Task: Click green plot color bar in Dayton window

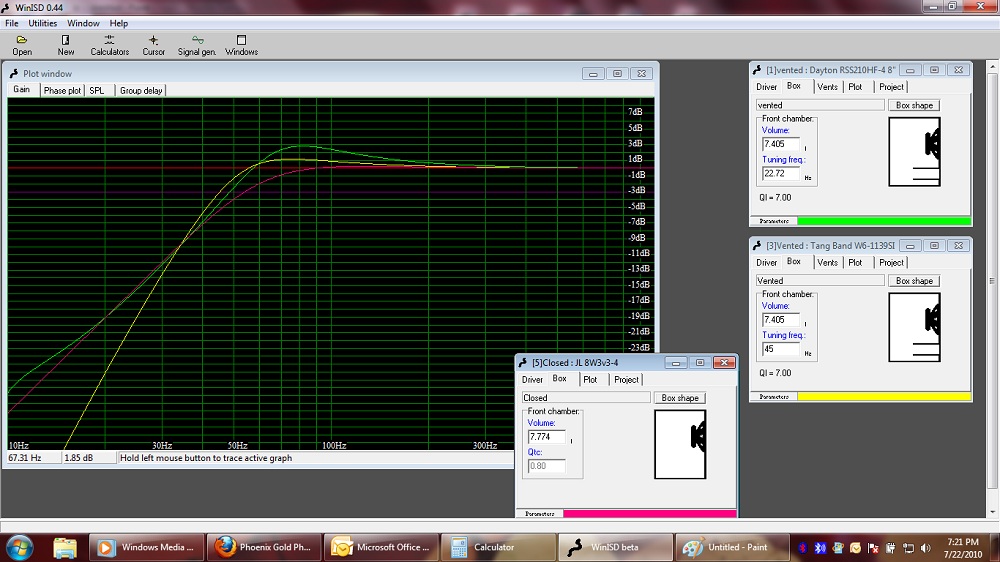Action: (x=884, y=221)
